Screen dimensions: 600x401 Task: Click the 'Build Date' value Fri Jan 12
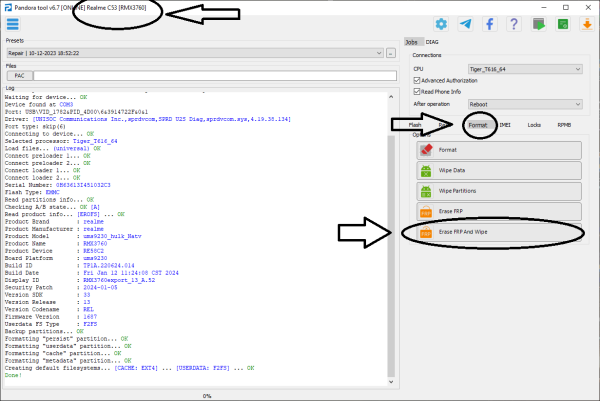[131, 273]
